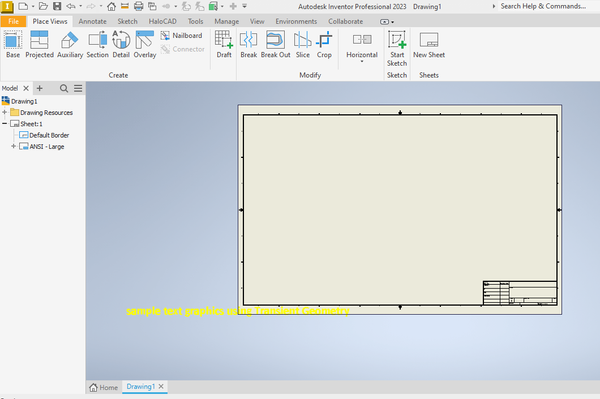Open the Model browser hamburger menu
This screenshot has width=600, height=399.
tap(78, 88)
